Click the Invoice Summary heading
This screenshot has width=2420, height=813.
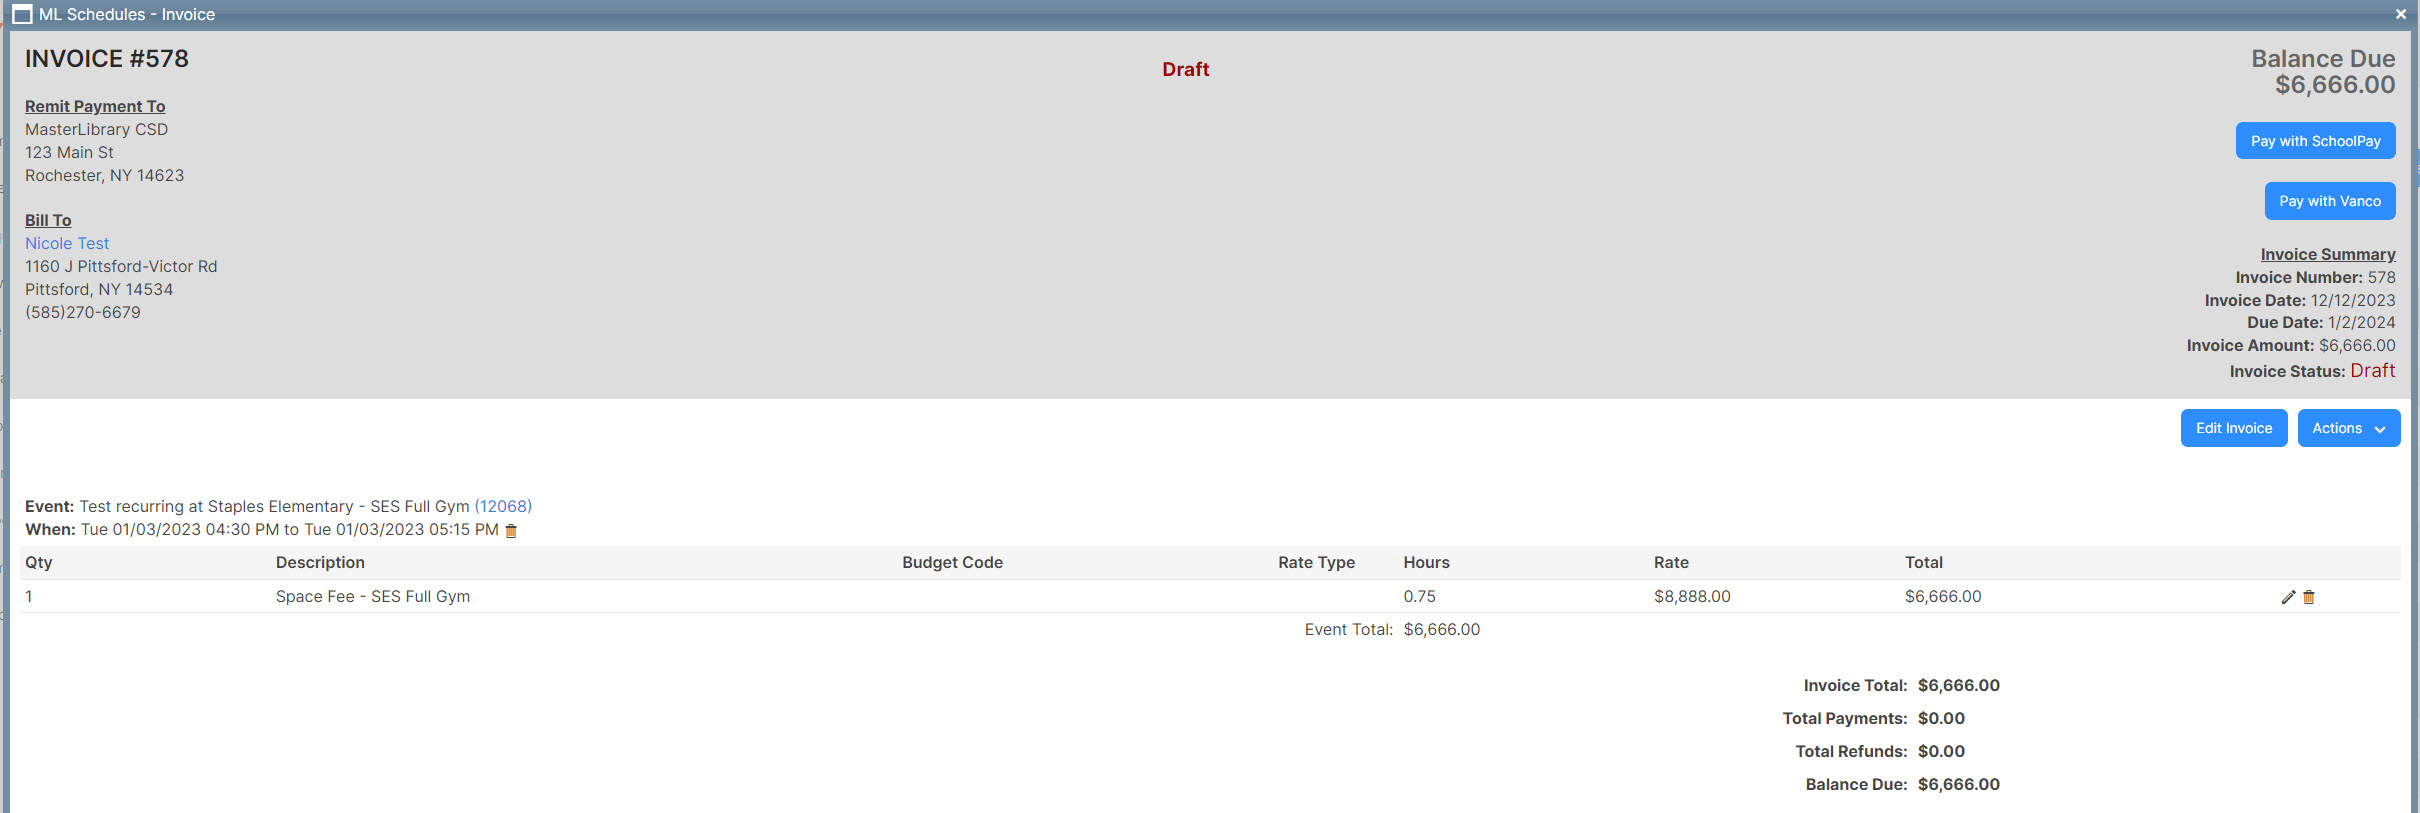(2328, 255)
